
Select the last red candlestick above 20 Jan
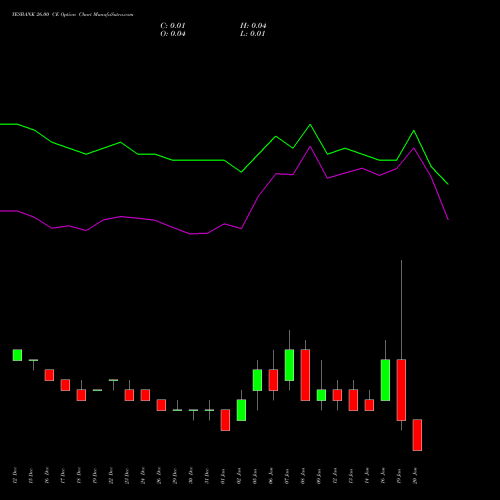tap(417, 435)
